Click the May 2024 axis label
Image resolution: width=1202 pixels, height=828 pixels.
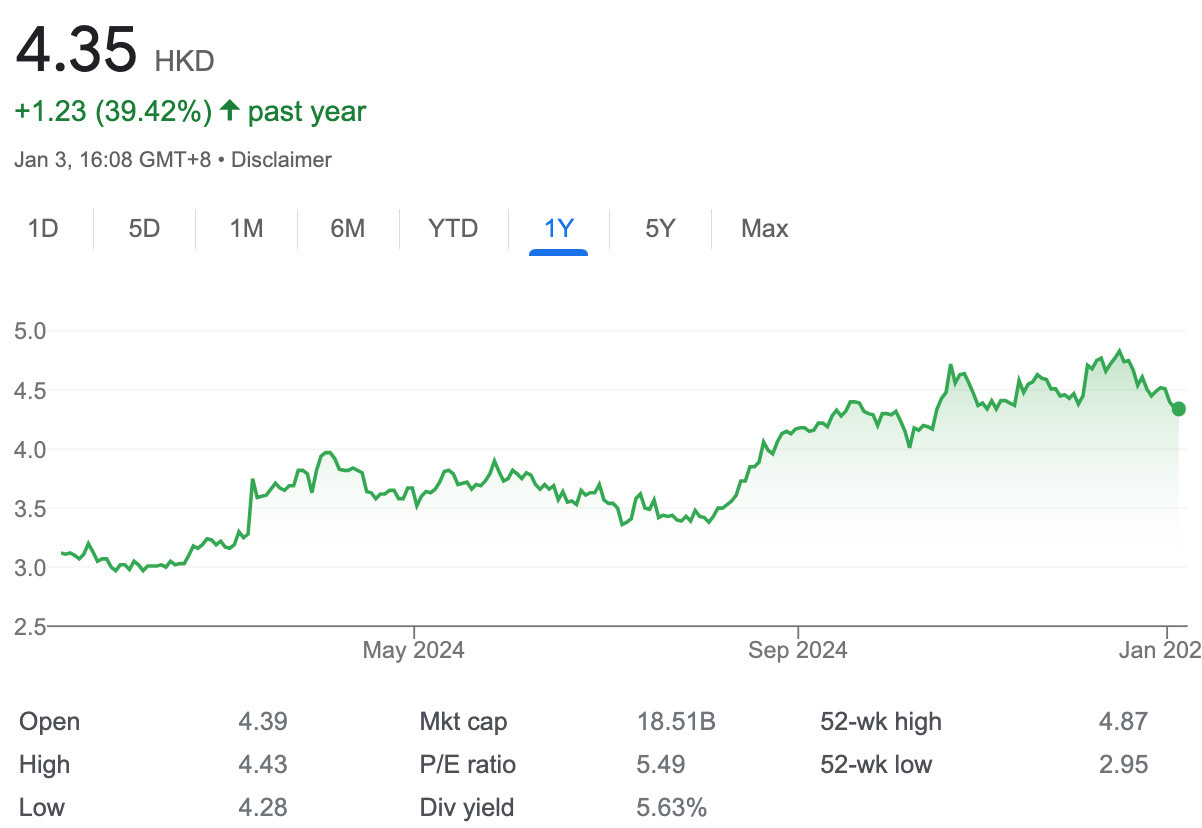point(413,650)
